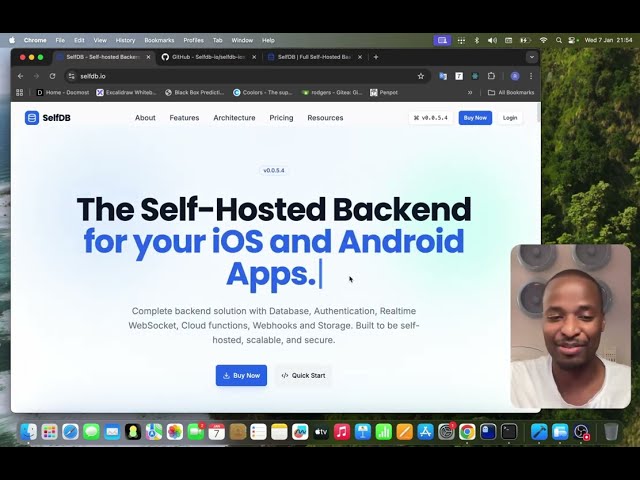The height and width of the screenshot is (480, 640).
Task: Open the Chrome profile avatar
Action: coord(515,76)
